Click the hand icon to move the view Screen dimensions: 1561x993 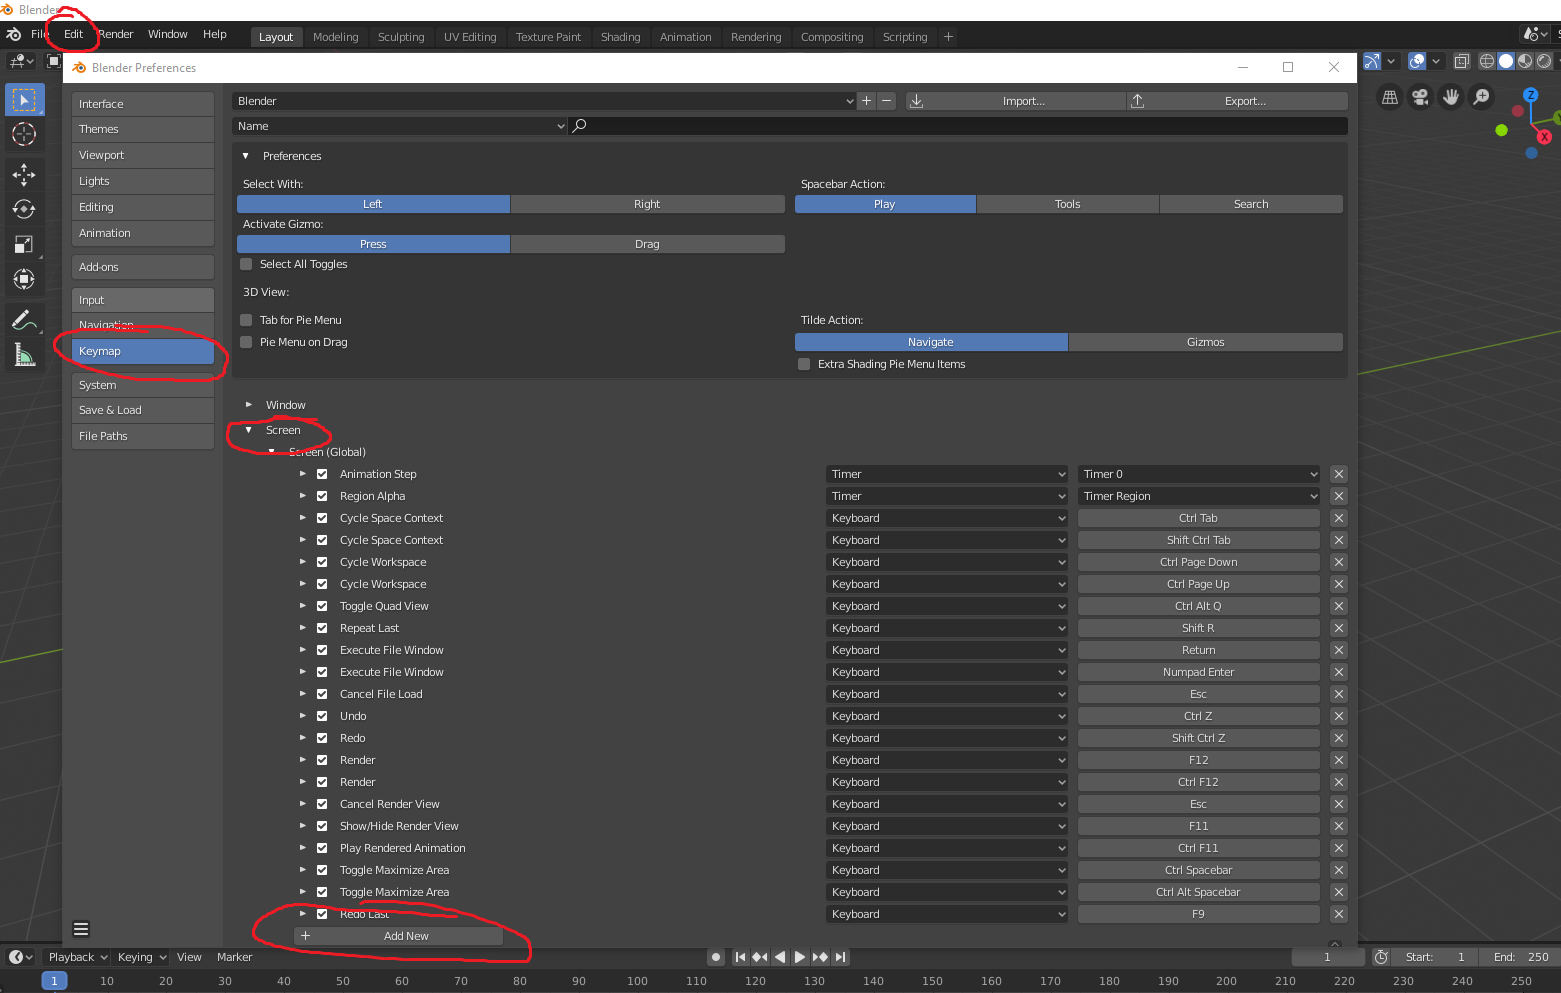1450,97
